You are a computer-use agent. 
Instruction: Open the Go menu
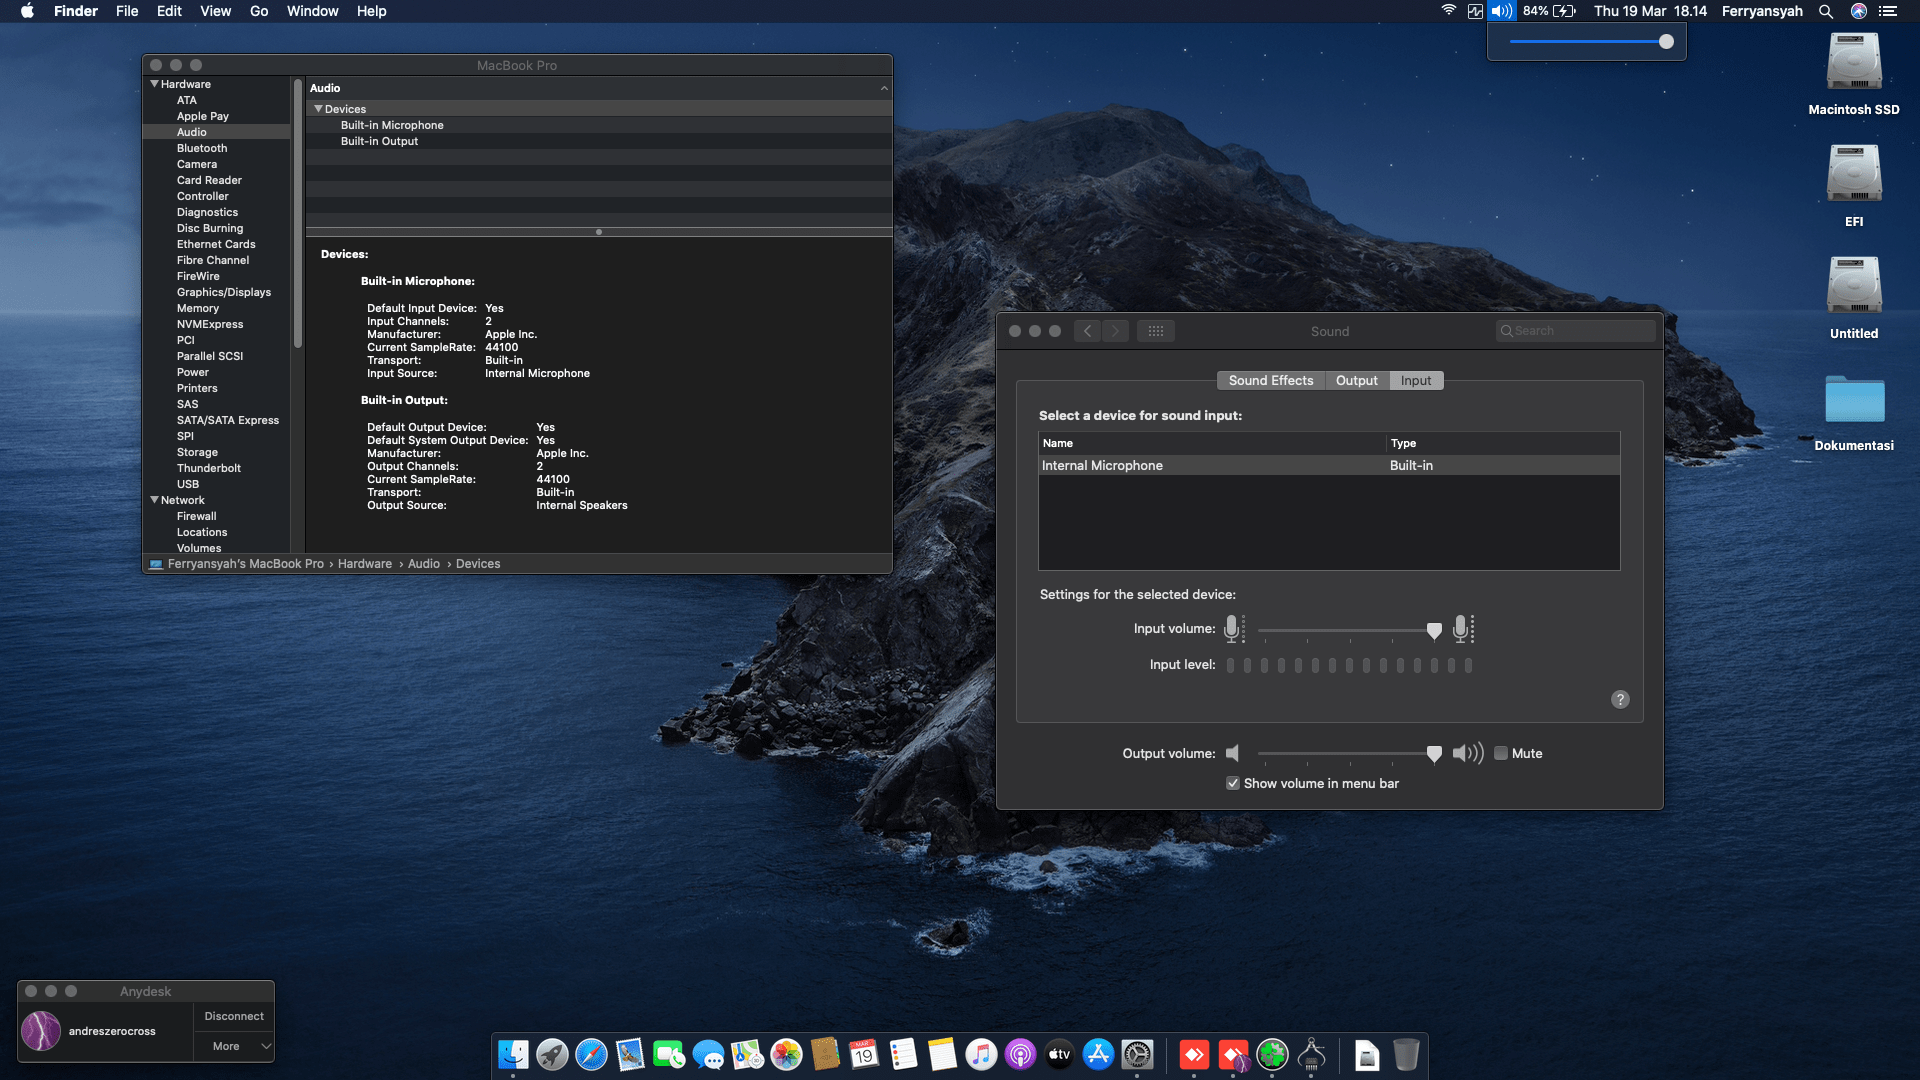click(x=259, y=11)
